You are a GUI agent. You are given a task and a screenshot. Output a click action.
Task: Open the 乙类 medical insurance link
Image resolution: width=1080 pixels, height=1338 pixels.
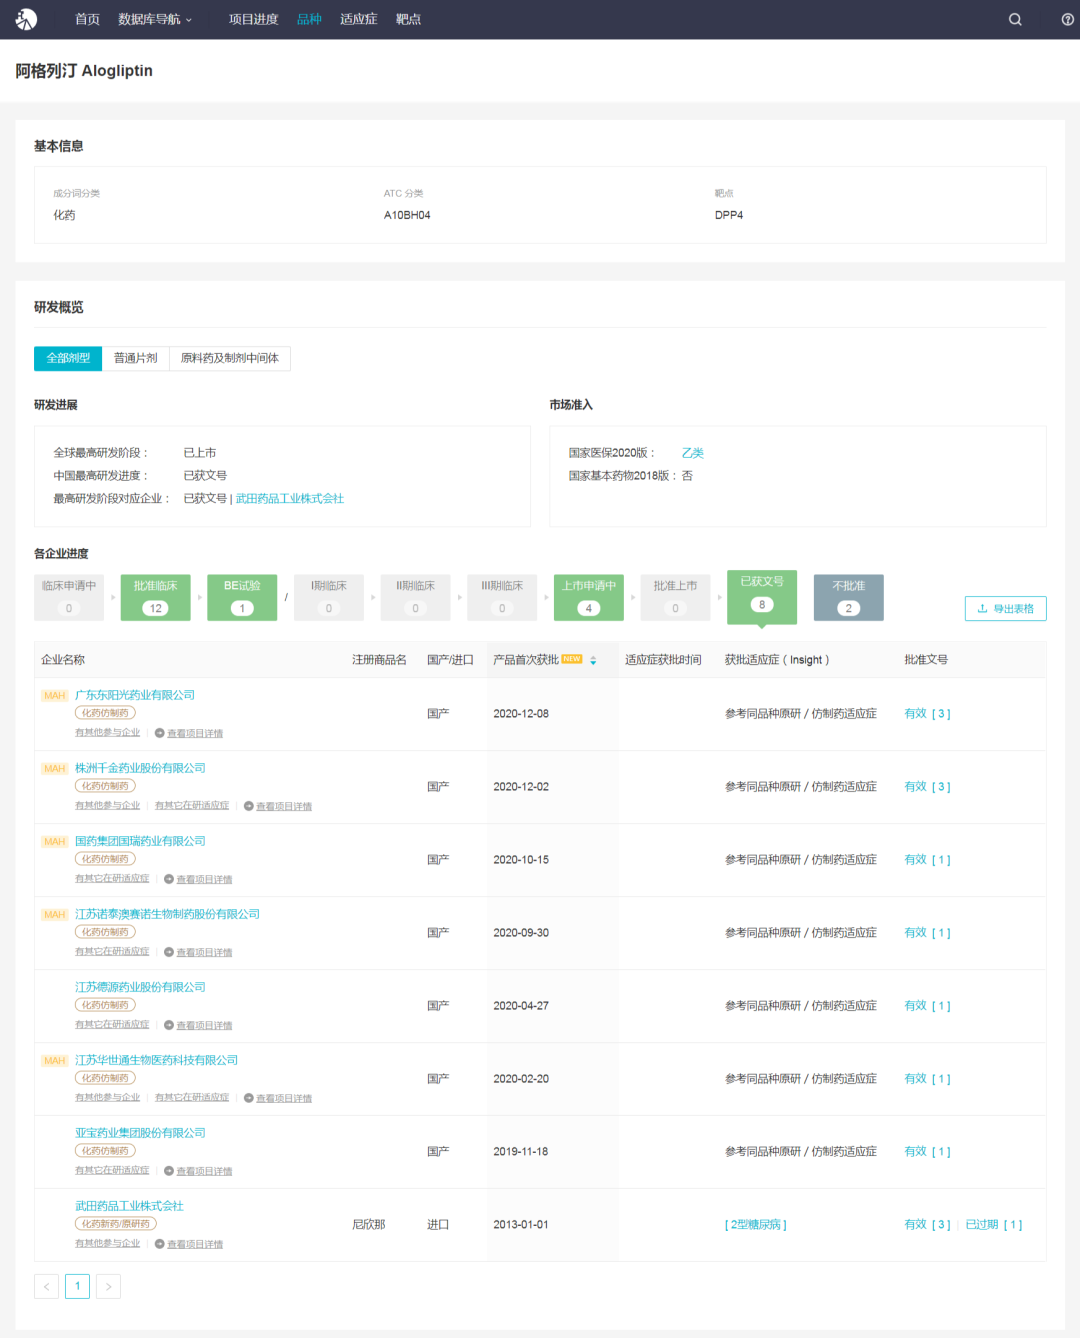692,453
